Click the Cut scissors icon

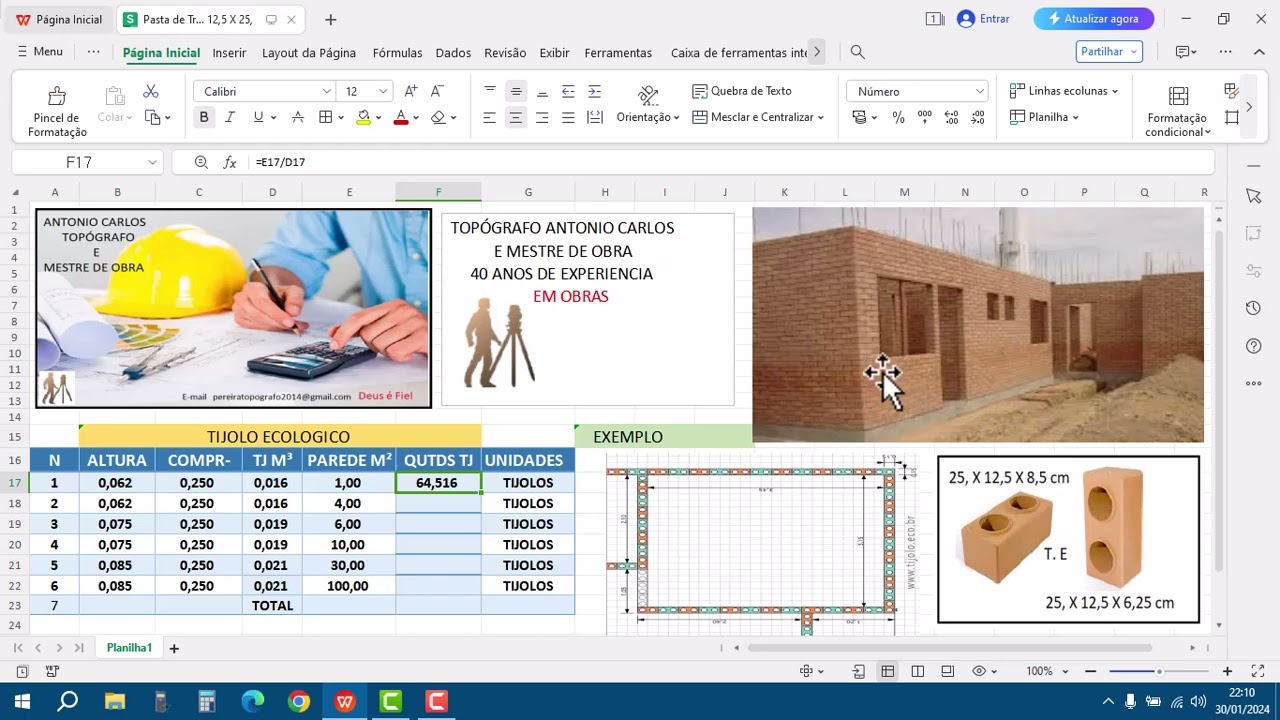[x=151, y=91]
